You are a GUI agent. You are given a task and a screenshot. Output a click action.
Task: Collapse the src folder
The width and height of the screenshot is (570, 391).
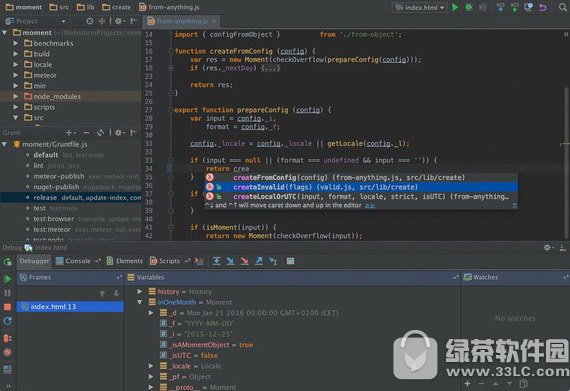point(16,117)
